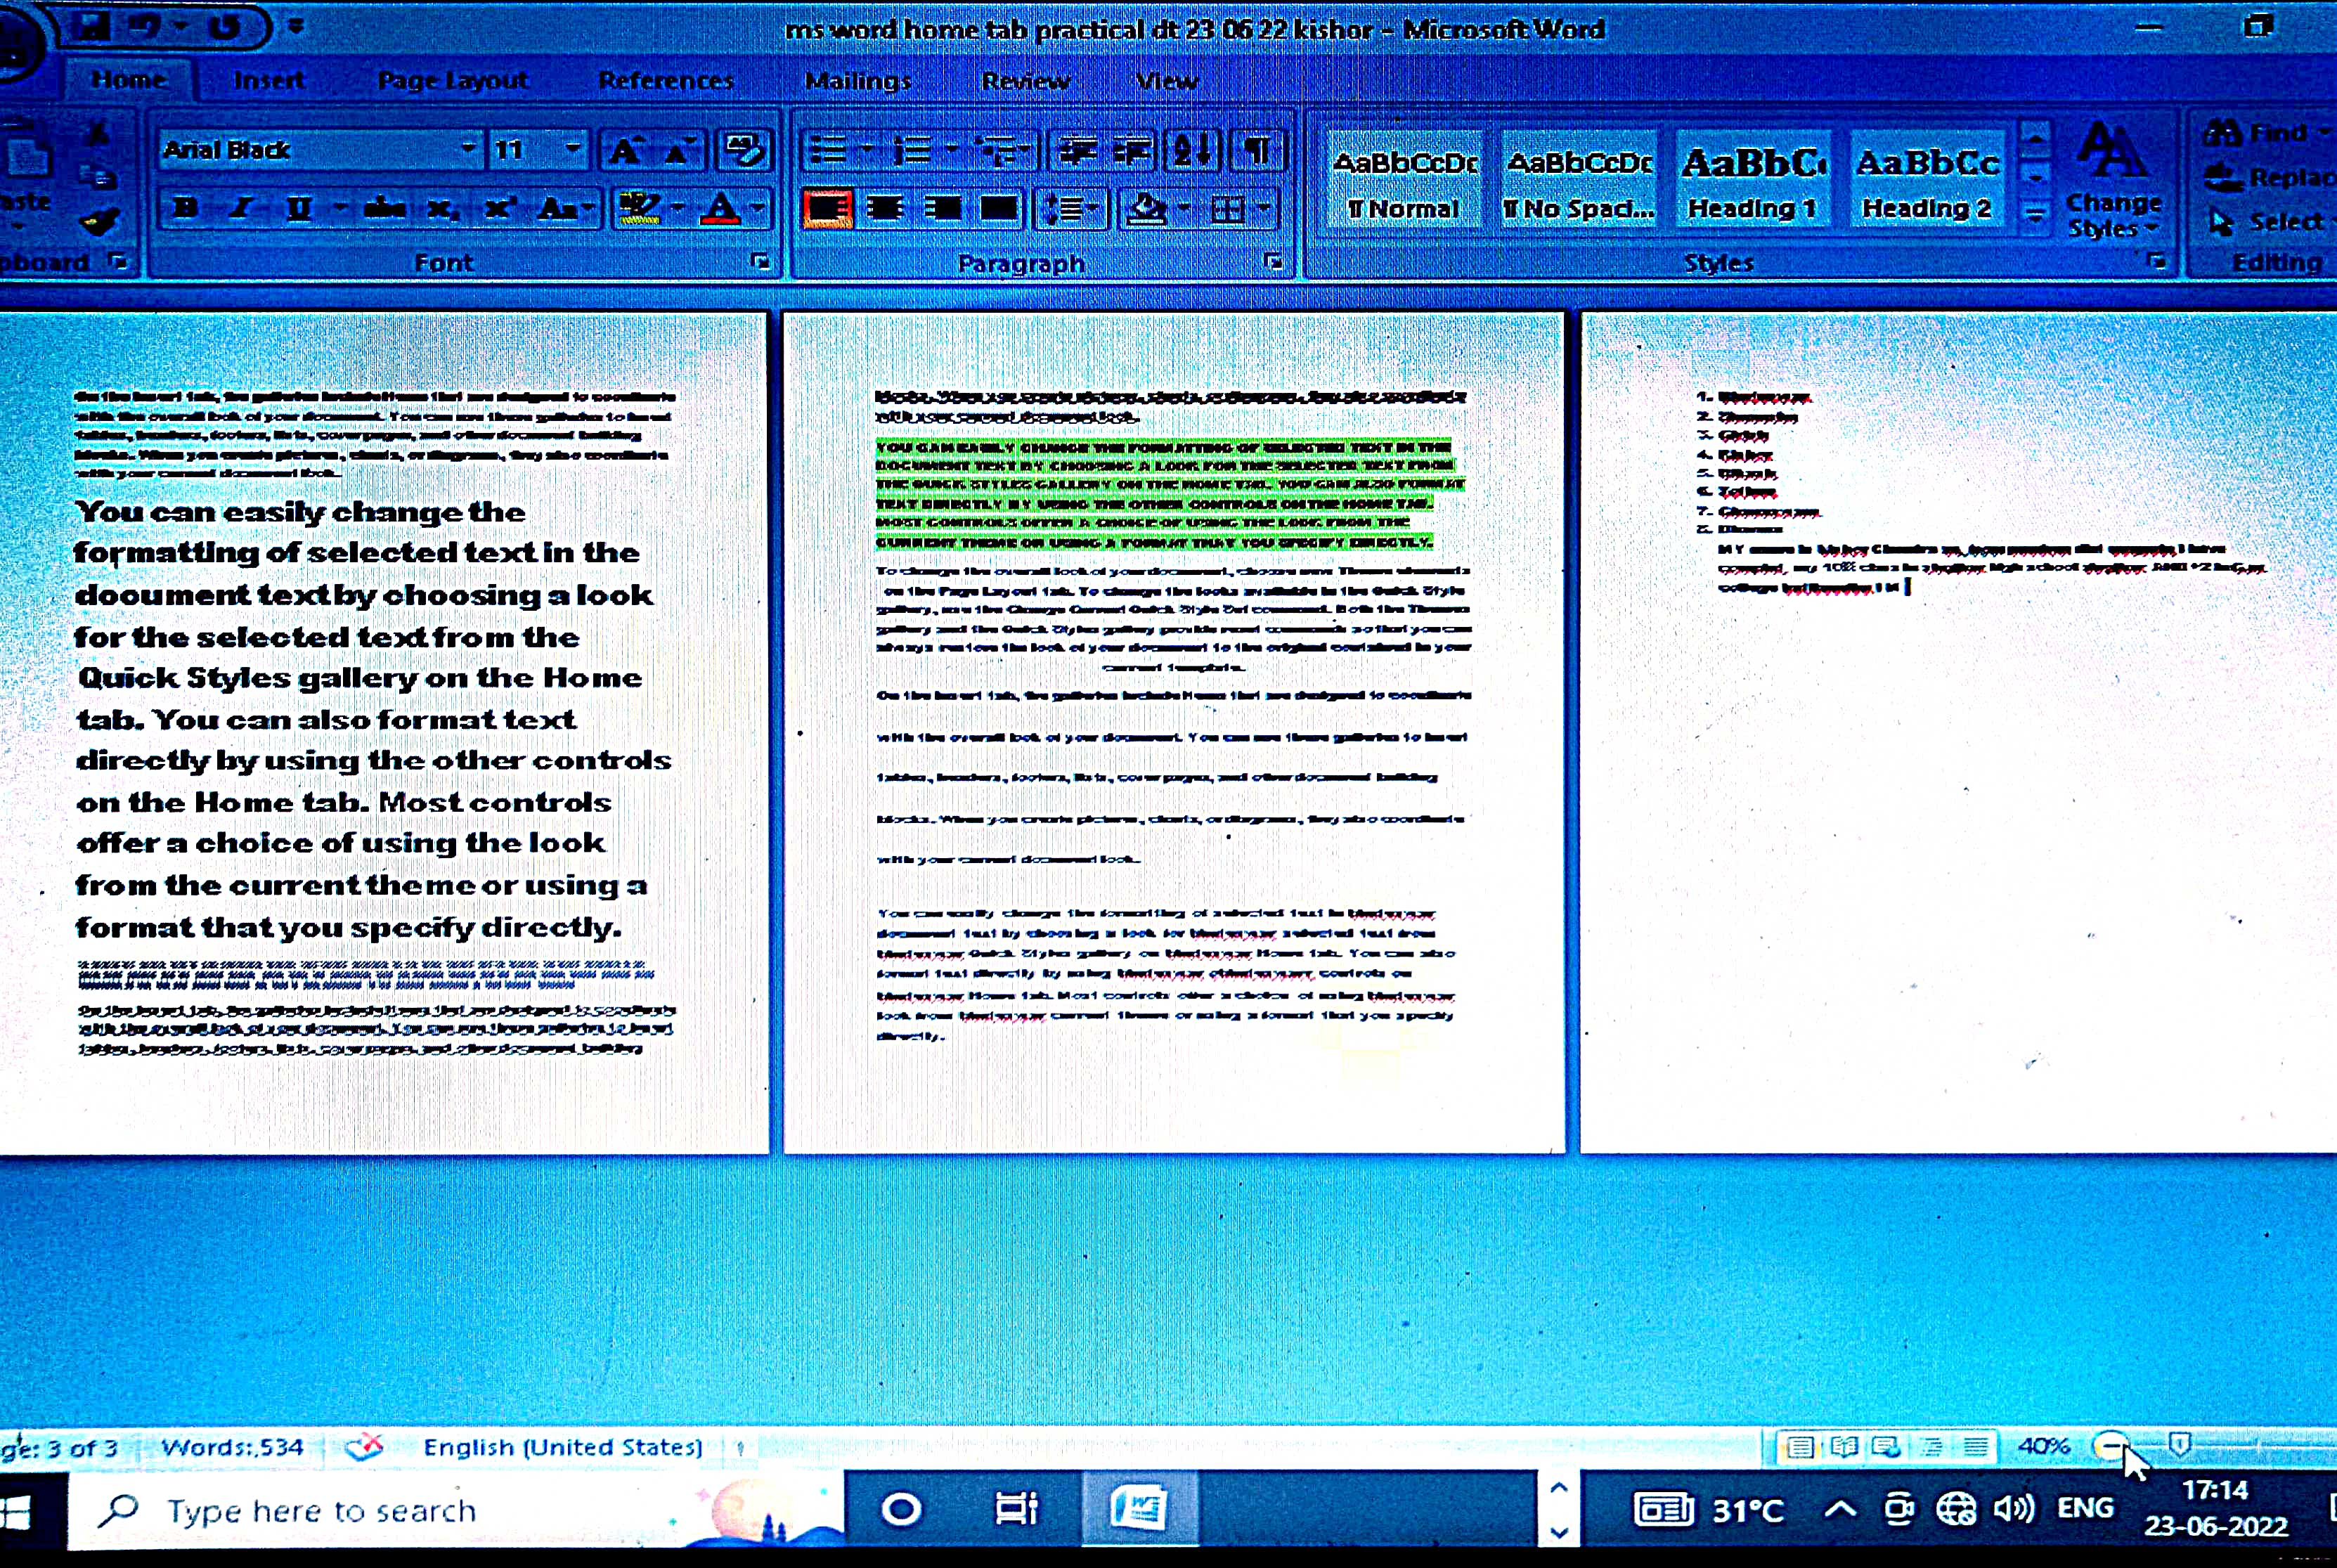
Task: Toggle Align Text Left button
Action: 827,209
